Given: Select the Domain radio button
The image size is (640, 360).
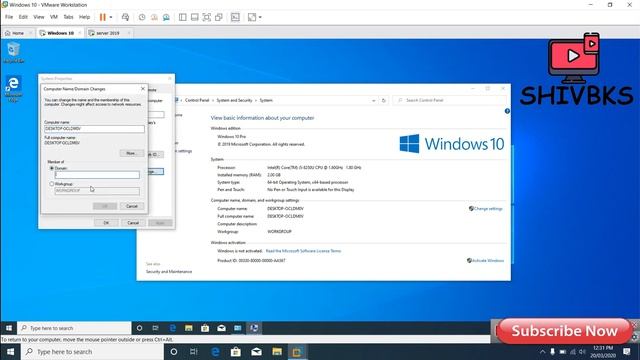Looking at the screenshot, I should click(x=52, y=168).
